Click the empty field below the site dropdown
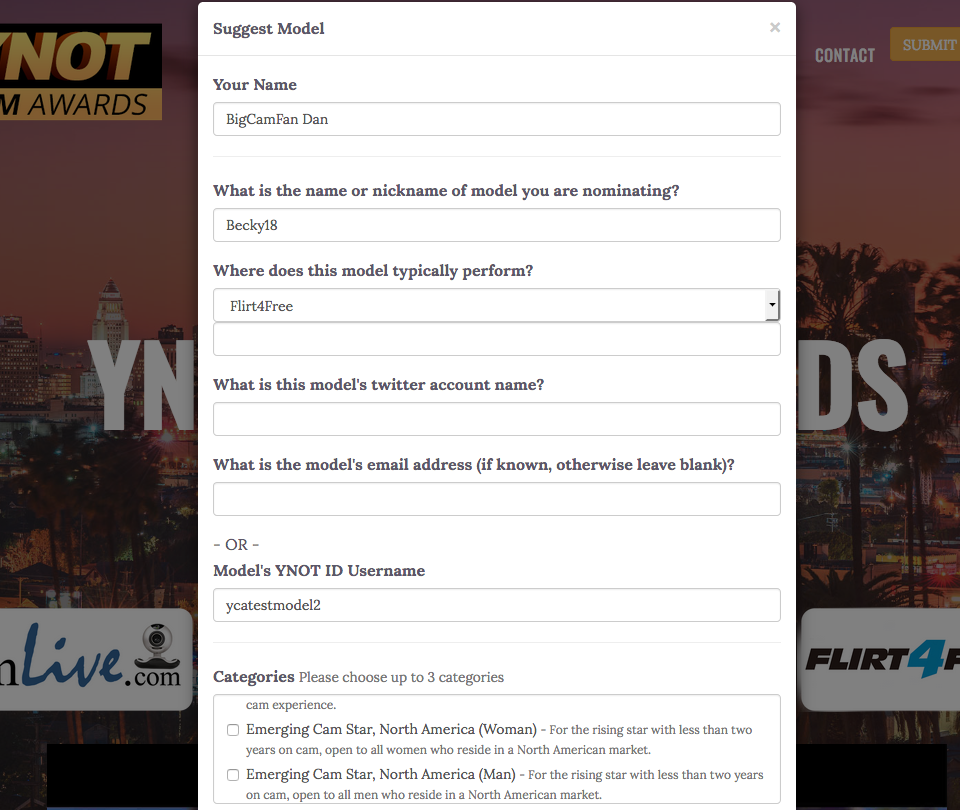 pyautogui.click(x=496, y=340)
